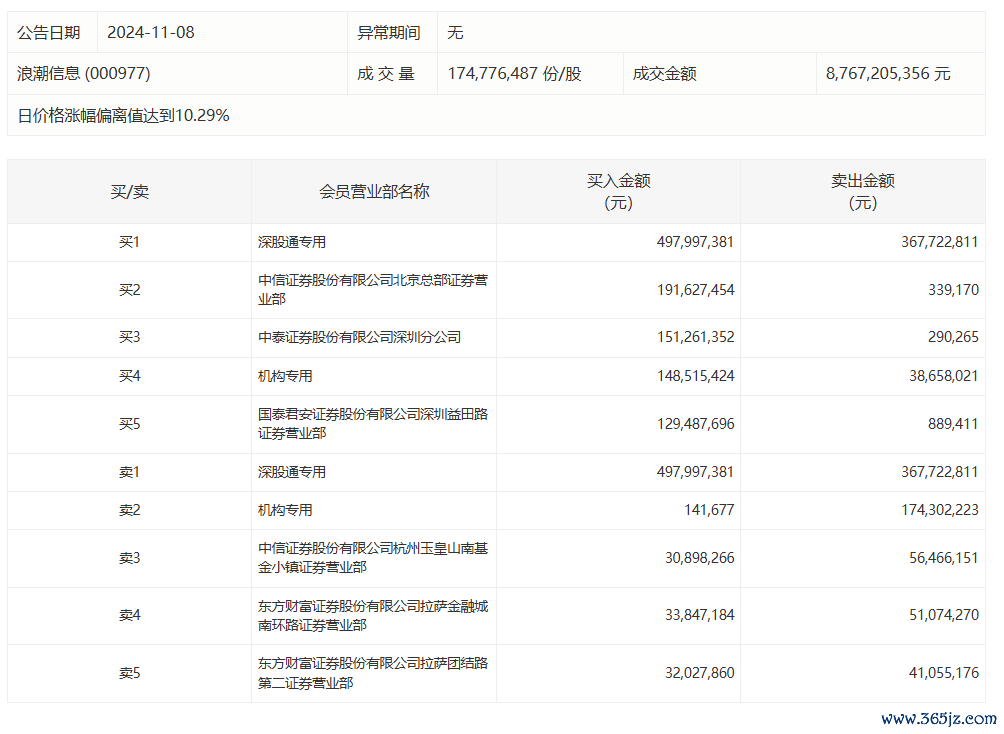Click turnover value 8,767,205,356 元
The width and height of the screenshot is (1004, 734).
pos(888,74)
